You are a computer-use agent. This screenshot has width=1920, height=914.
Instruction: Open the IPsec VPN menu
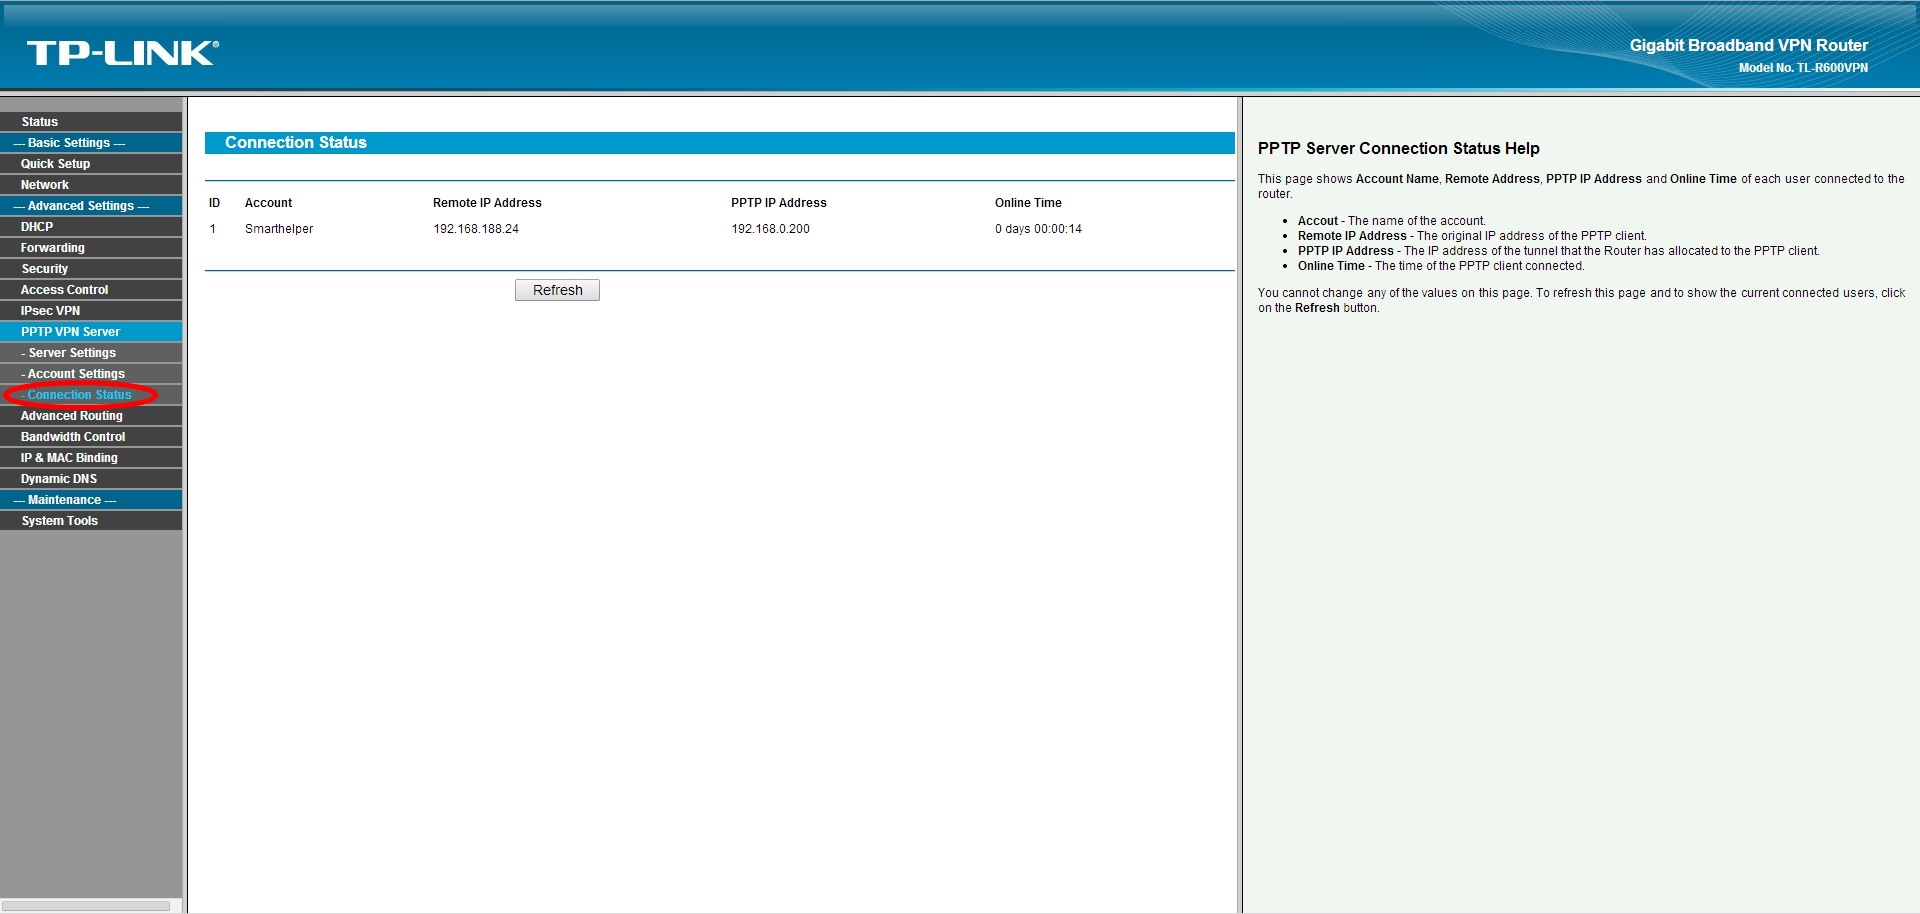(x=91, y=311)
